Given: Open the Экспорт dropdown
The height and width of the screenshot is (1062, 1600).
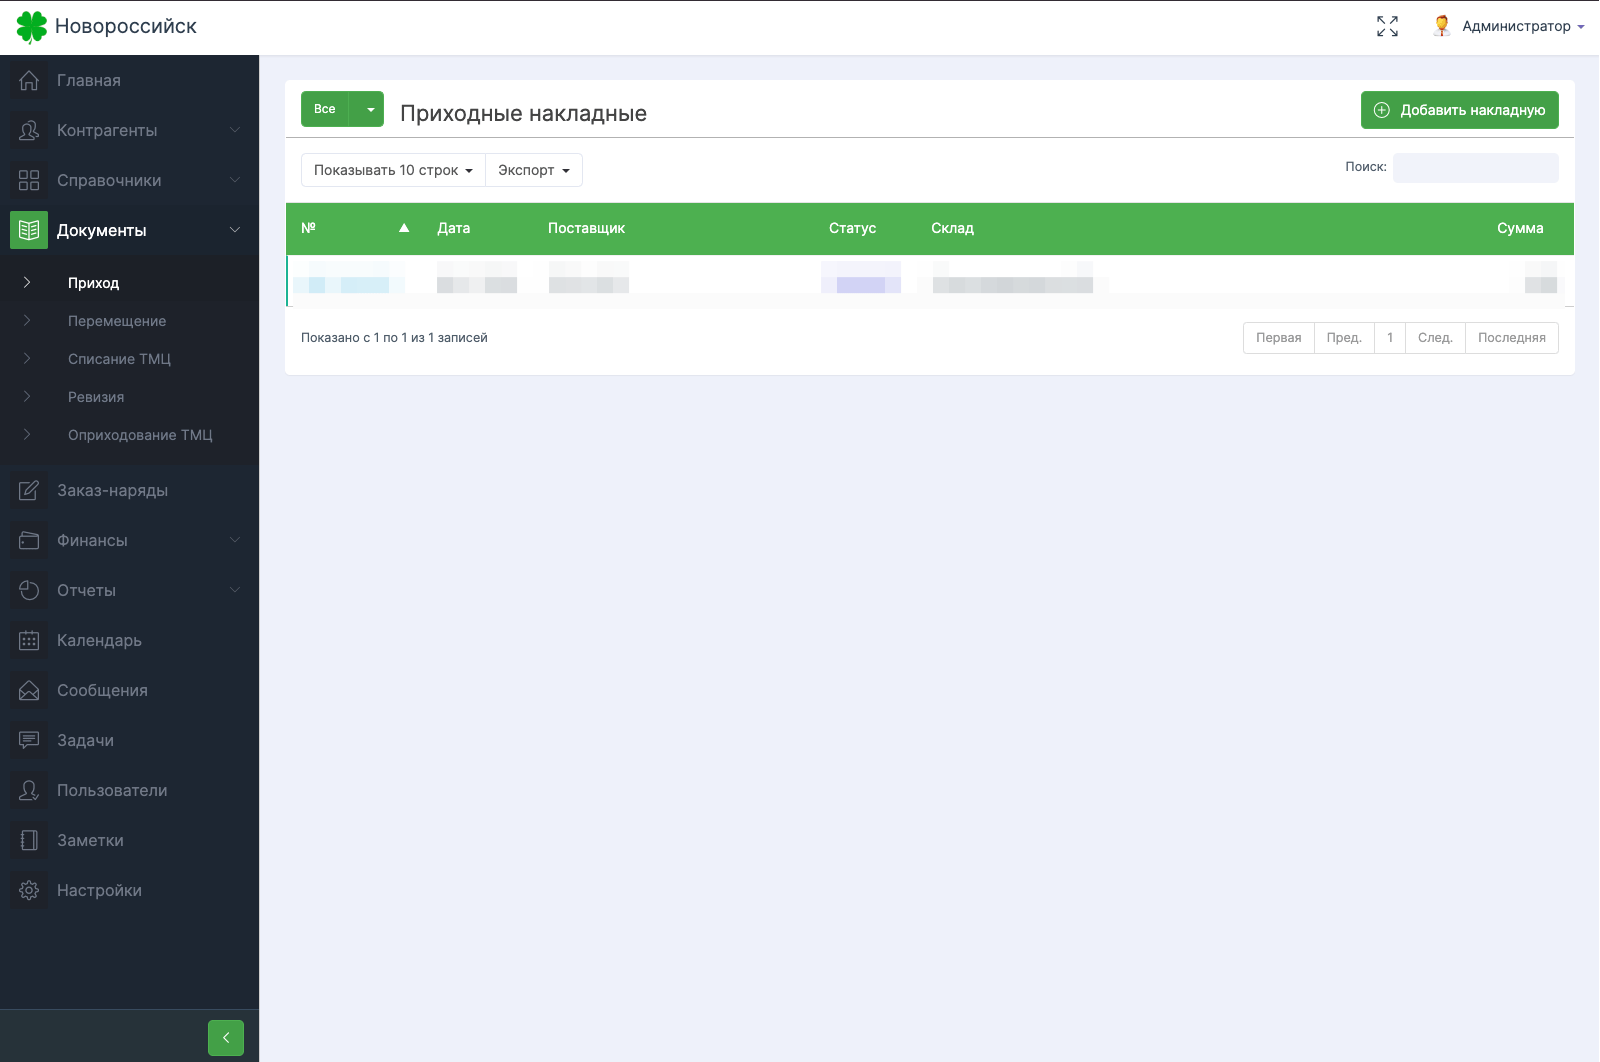Looking at the screenshot, I should point(533,170).
